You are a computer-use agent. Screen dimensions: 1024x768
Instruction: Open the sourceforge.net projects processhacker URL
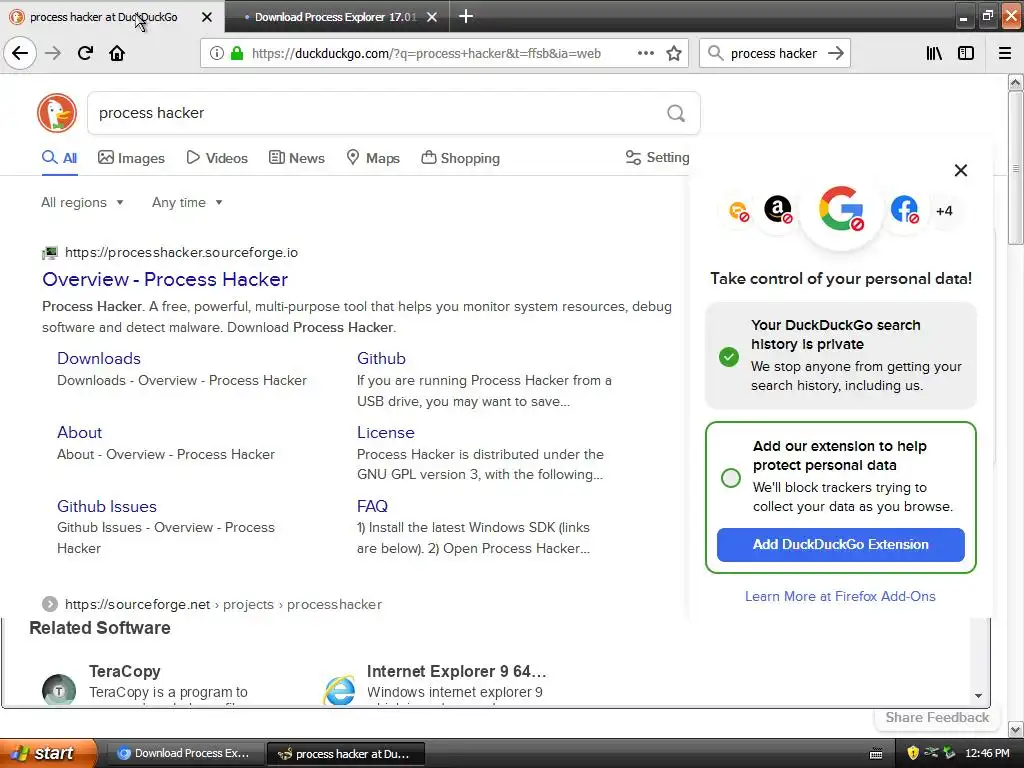coord(223,604)
